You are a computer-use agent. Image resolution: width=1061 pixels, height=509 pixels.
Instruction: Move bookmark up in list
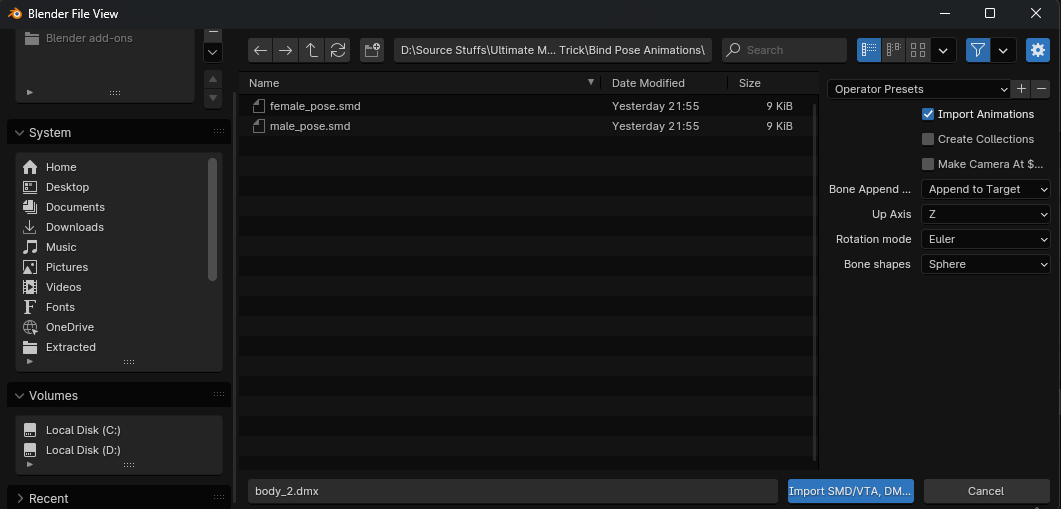(213, 79)
